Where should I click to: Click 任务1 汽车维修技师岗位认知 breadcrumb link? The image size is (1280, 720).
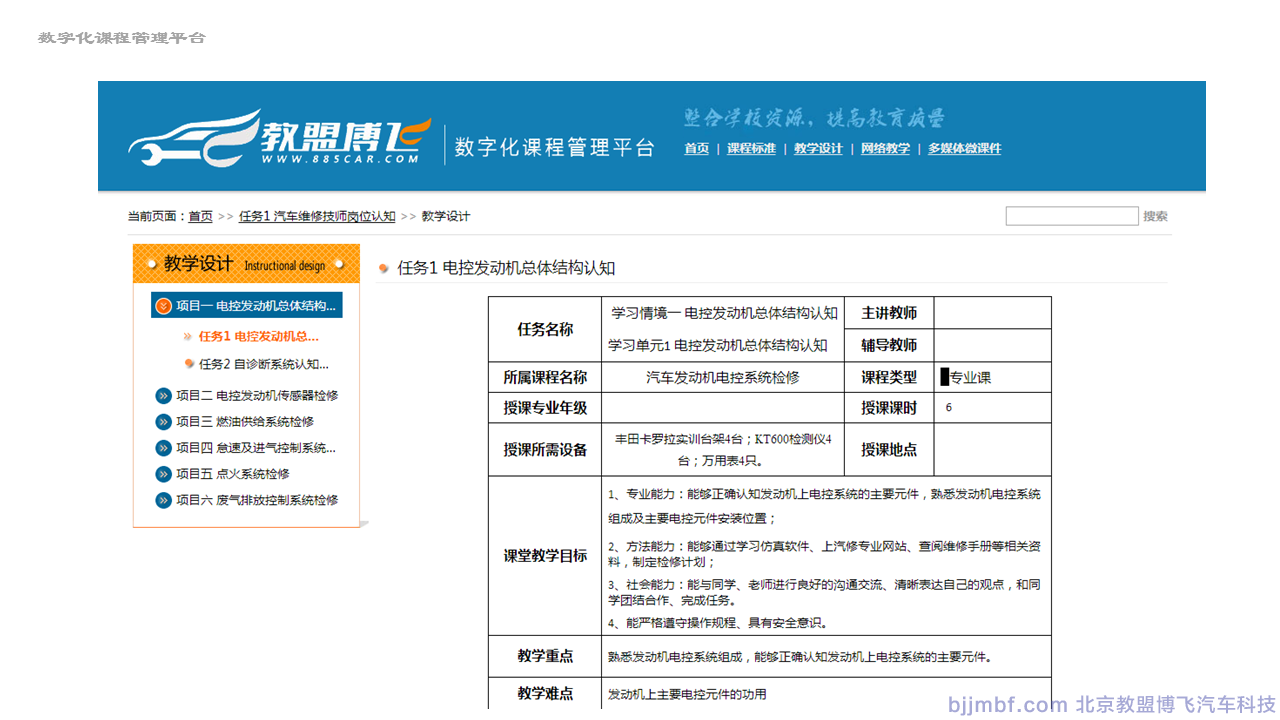point(317,216)
